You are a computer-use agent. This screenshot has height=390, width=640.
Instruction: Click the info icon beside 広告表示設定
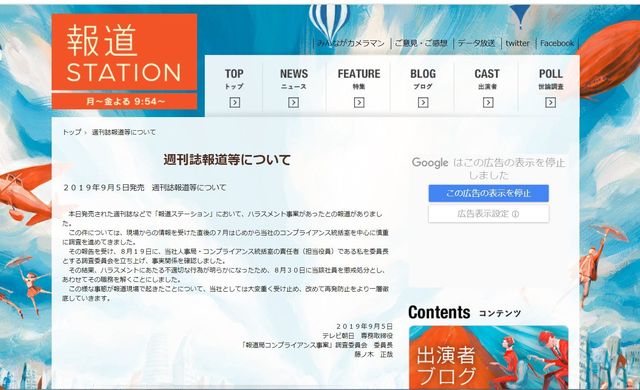[x=516, y=214]
